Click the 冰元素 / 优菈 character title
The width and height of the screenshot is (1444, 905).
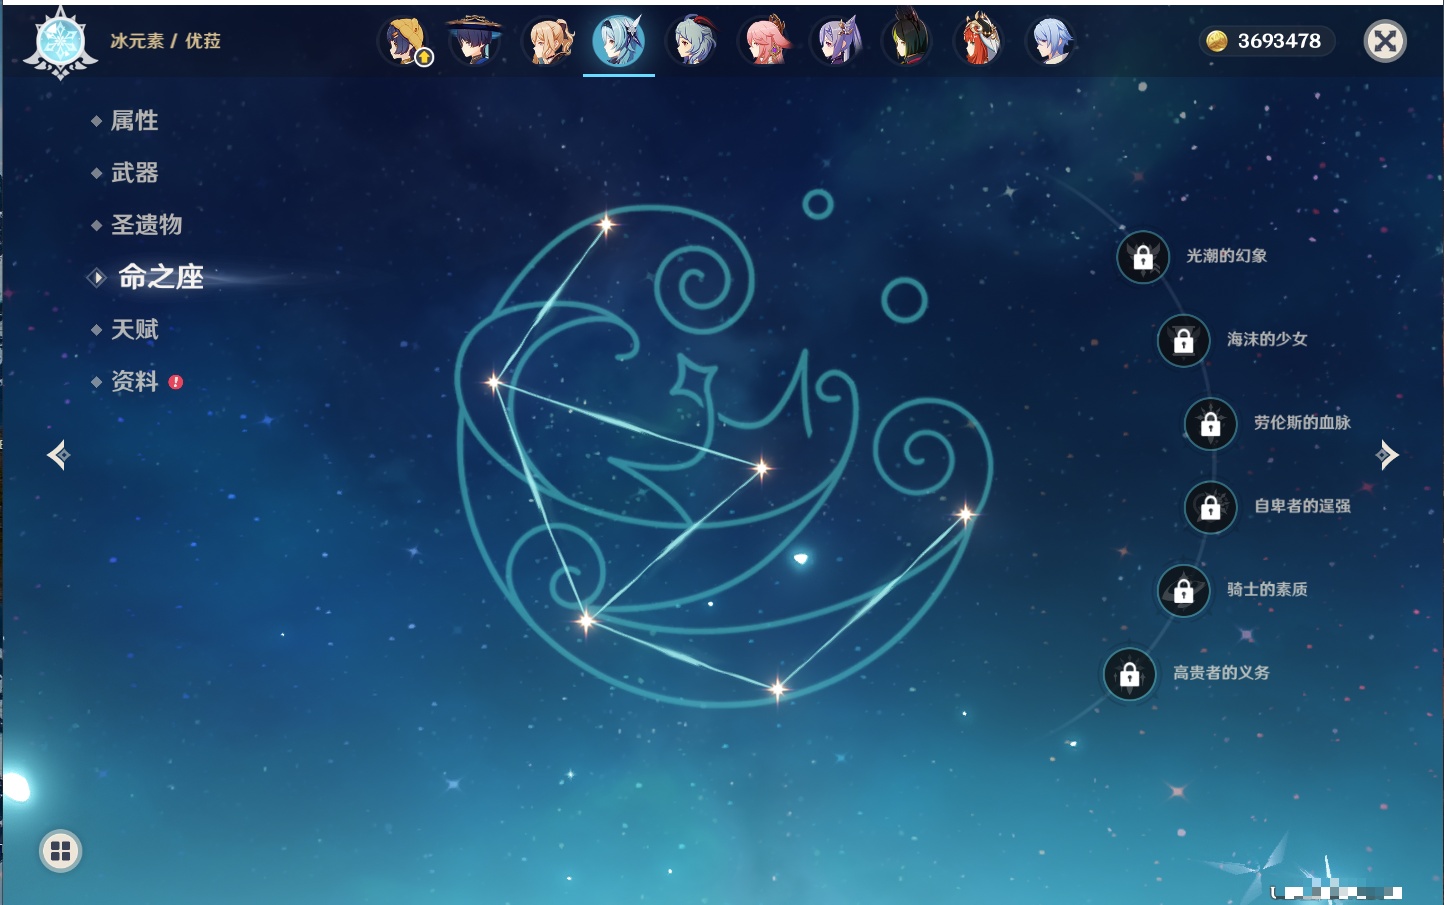(165, 41)
